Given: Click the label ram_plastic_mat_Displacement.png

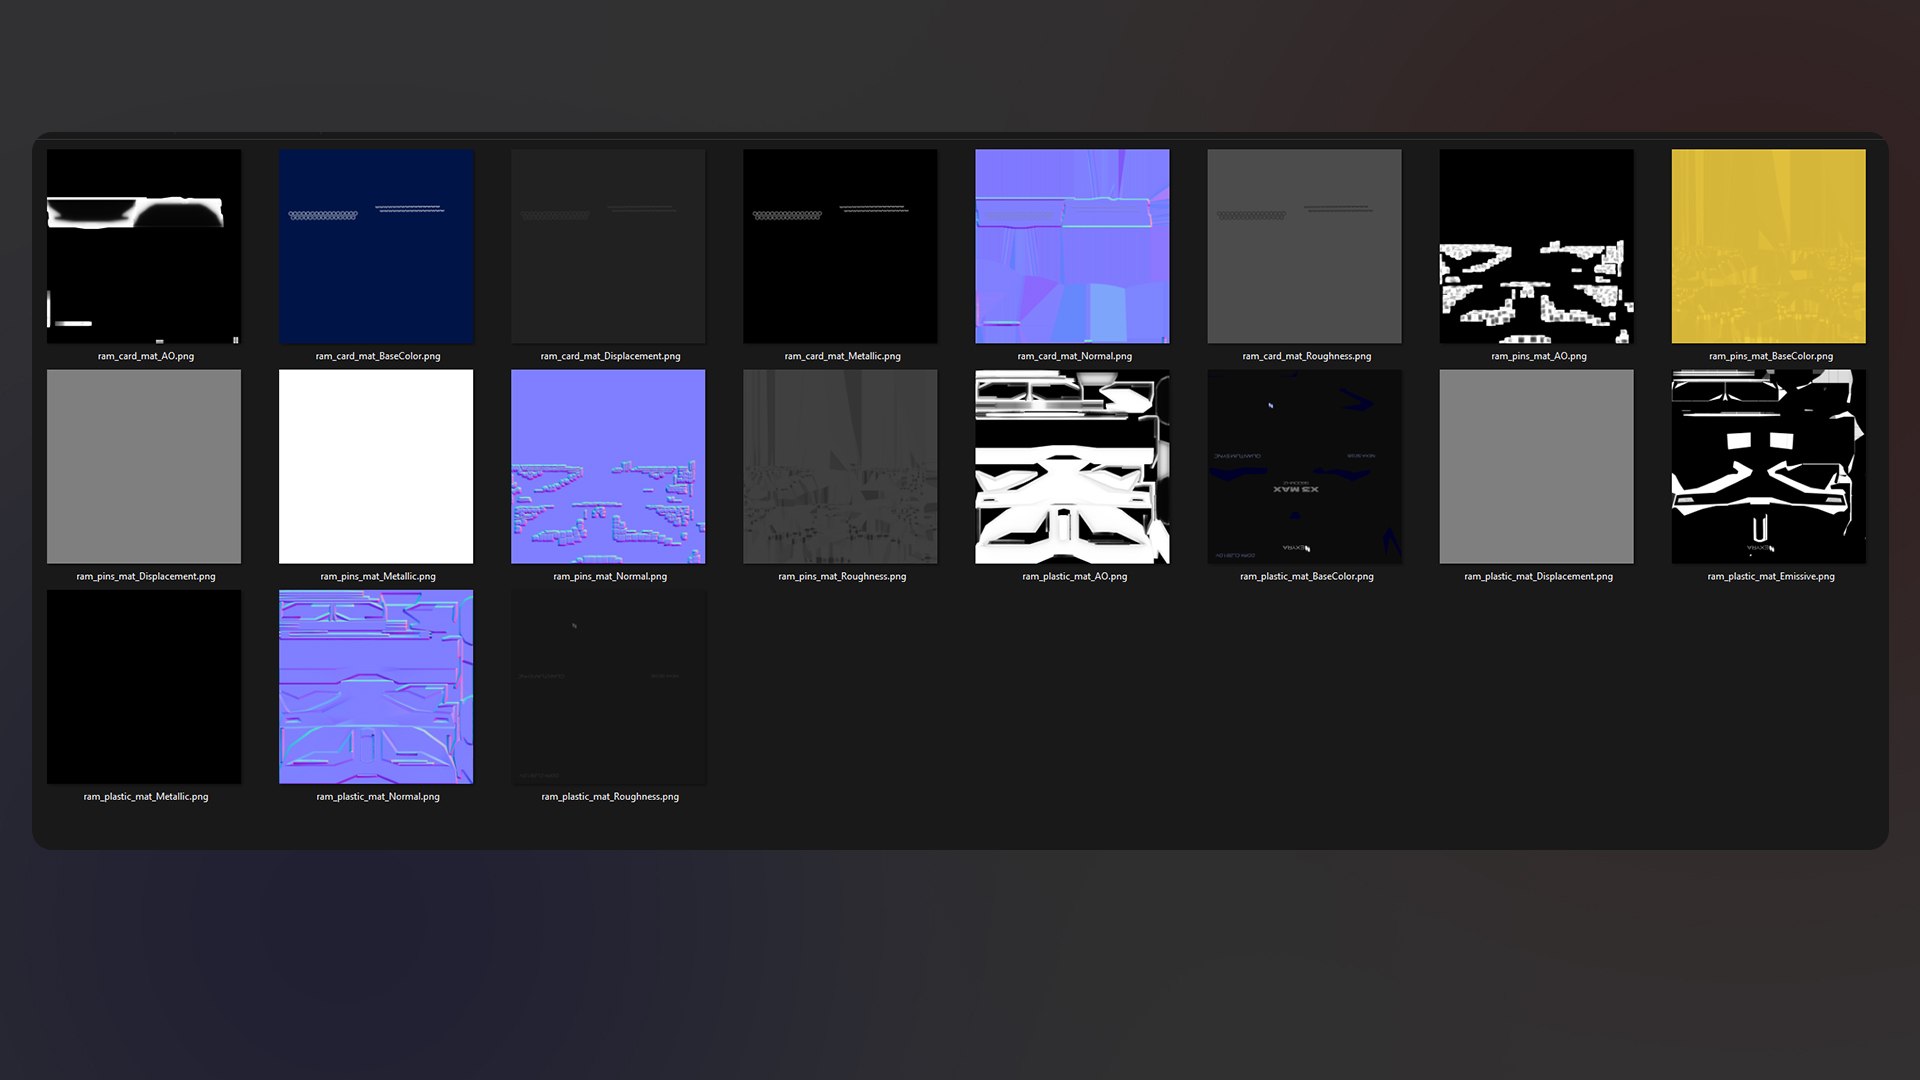Looking at the screenshot, I should (x=1538, y=576).
